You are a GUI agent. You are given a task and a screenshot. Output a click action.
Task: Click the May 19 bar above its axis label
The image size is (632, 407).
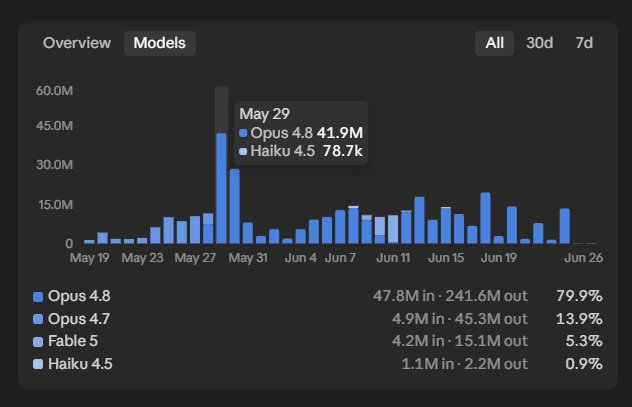point(89,242)
